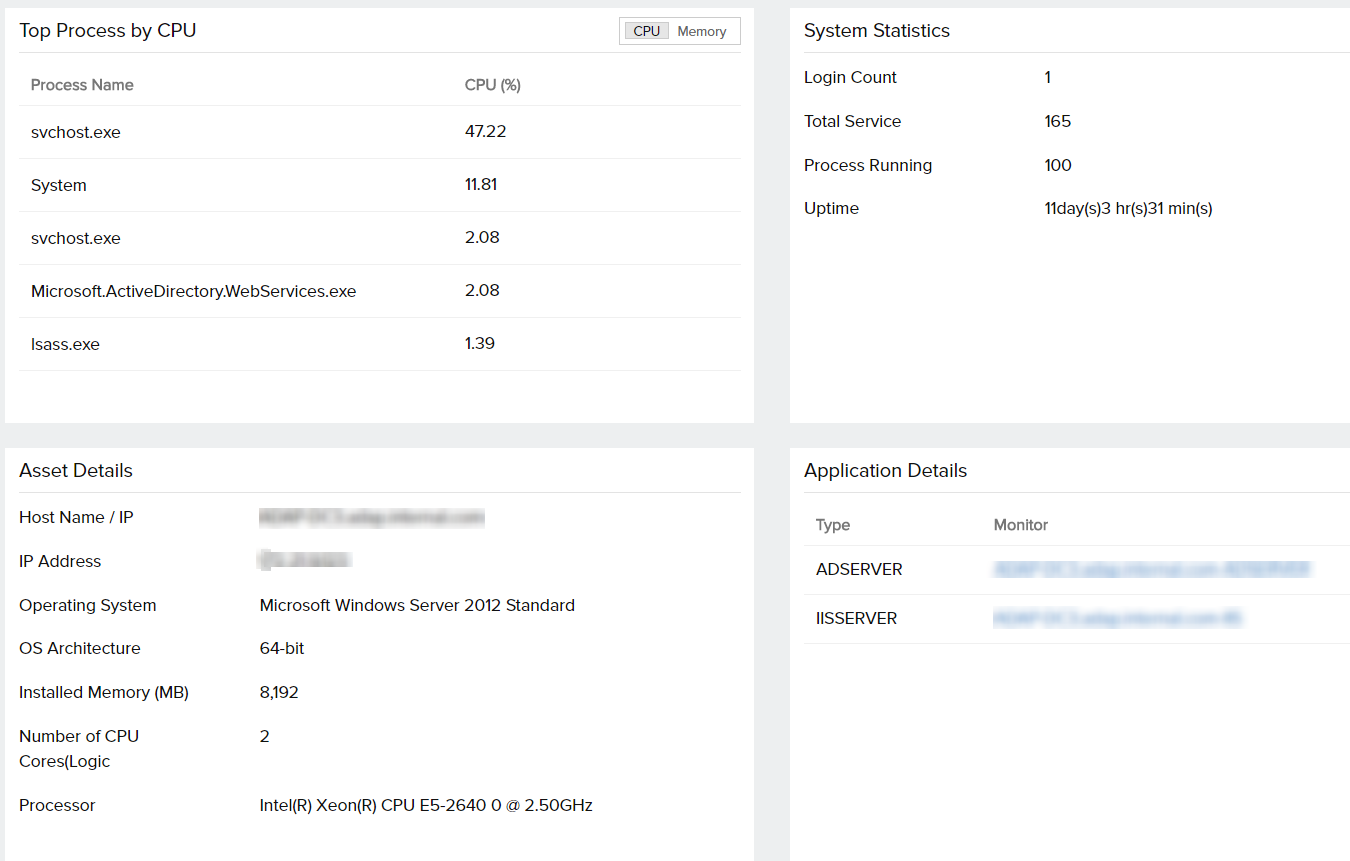
Task: Select the lsass.exe process row
Action: pyautogui.click(x=64, y=343)
